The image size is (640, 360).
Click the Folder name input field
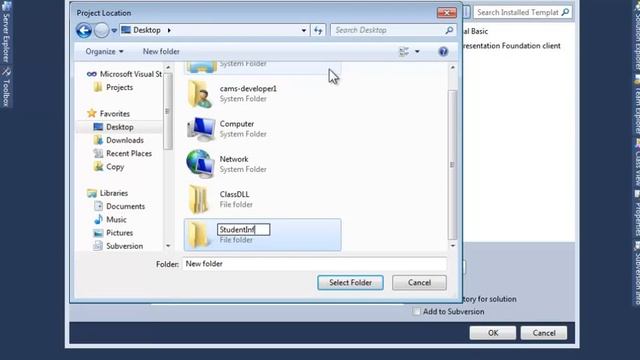pos(314,264)
